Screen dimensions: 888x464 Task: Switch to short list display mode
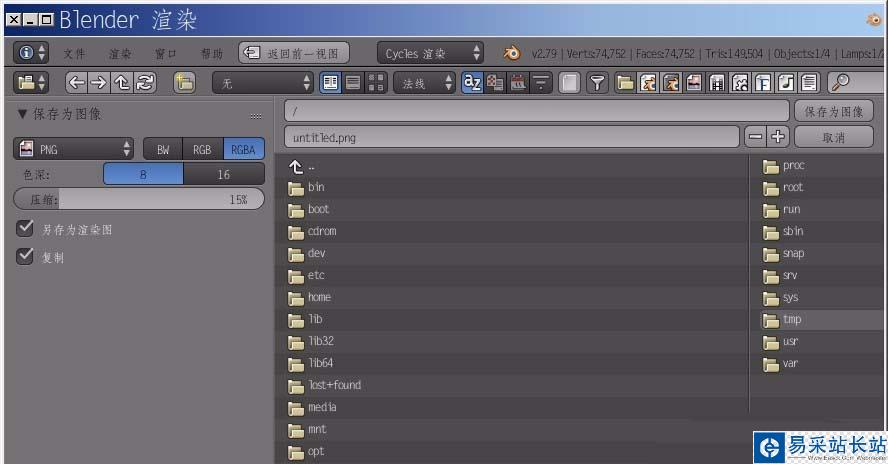pyautogui.click(x=330, y=83)
